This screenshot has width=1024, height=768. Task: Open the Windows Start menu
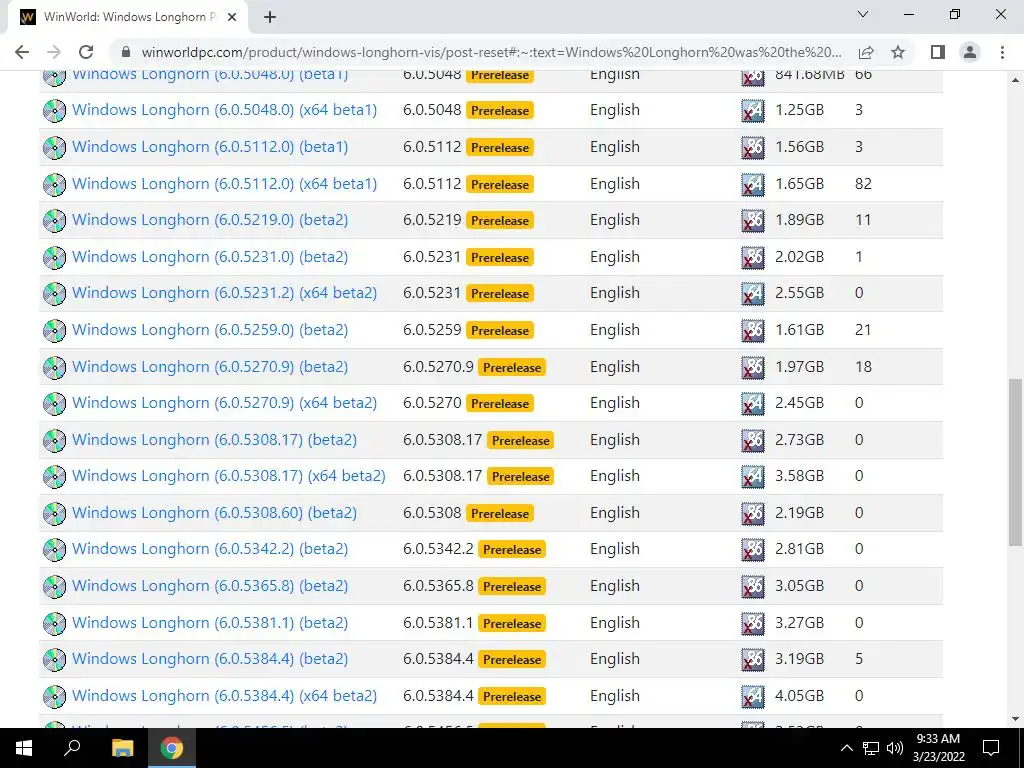click(x=24, y=748)
